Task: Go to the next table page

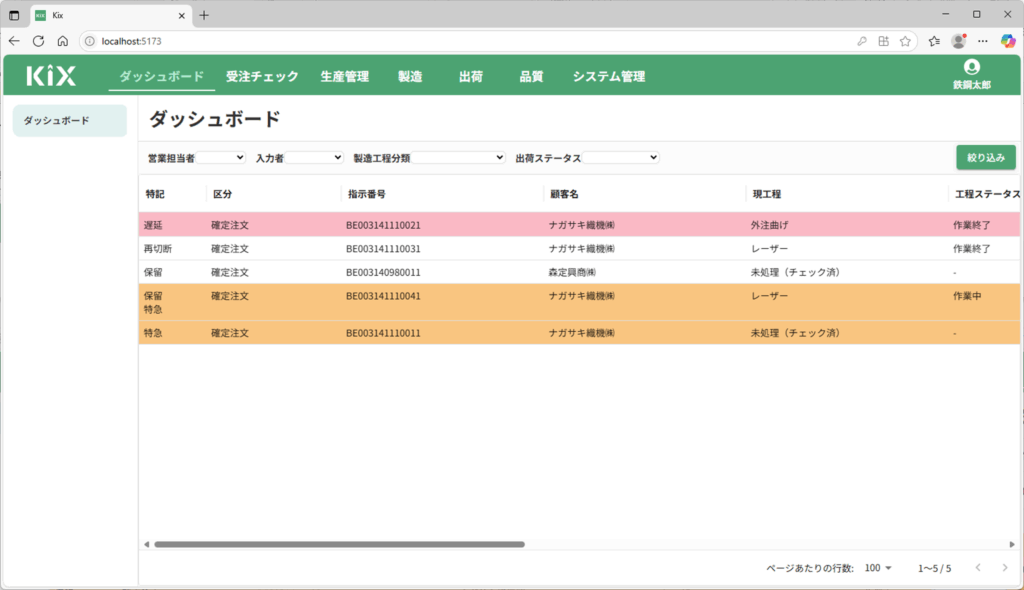Action: pyautogui.click(x=1005, y=568)
